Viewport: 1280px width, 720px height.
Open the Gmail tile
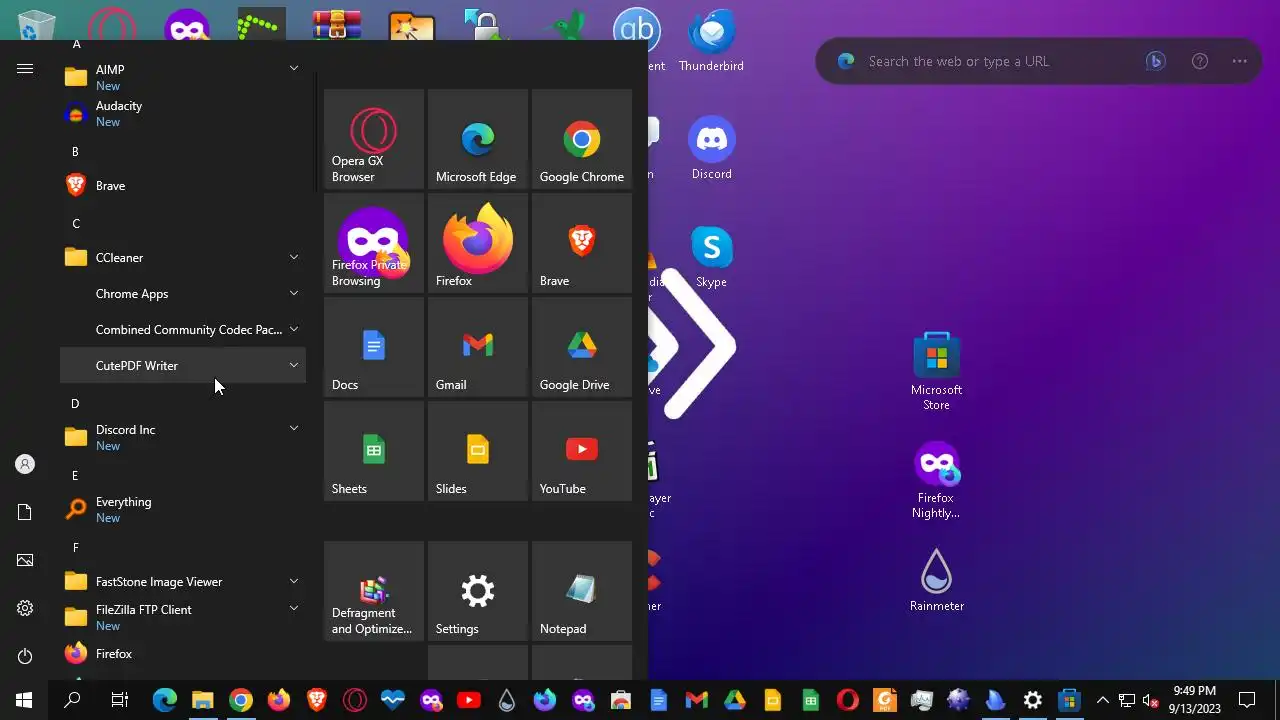[478, 347]
